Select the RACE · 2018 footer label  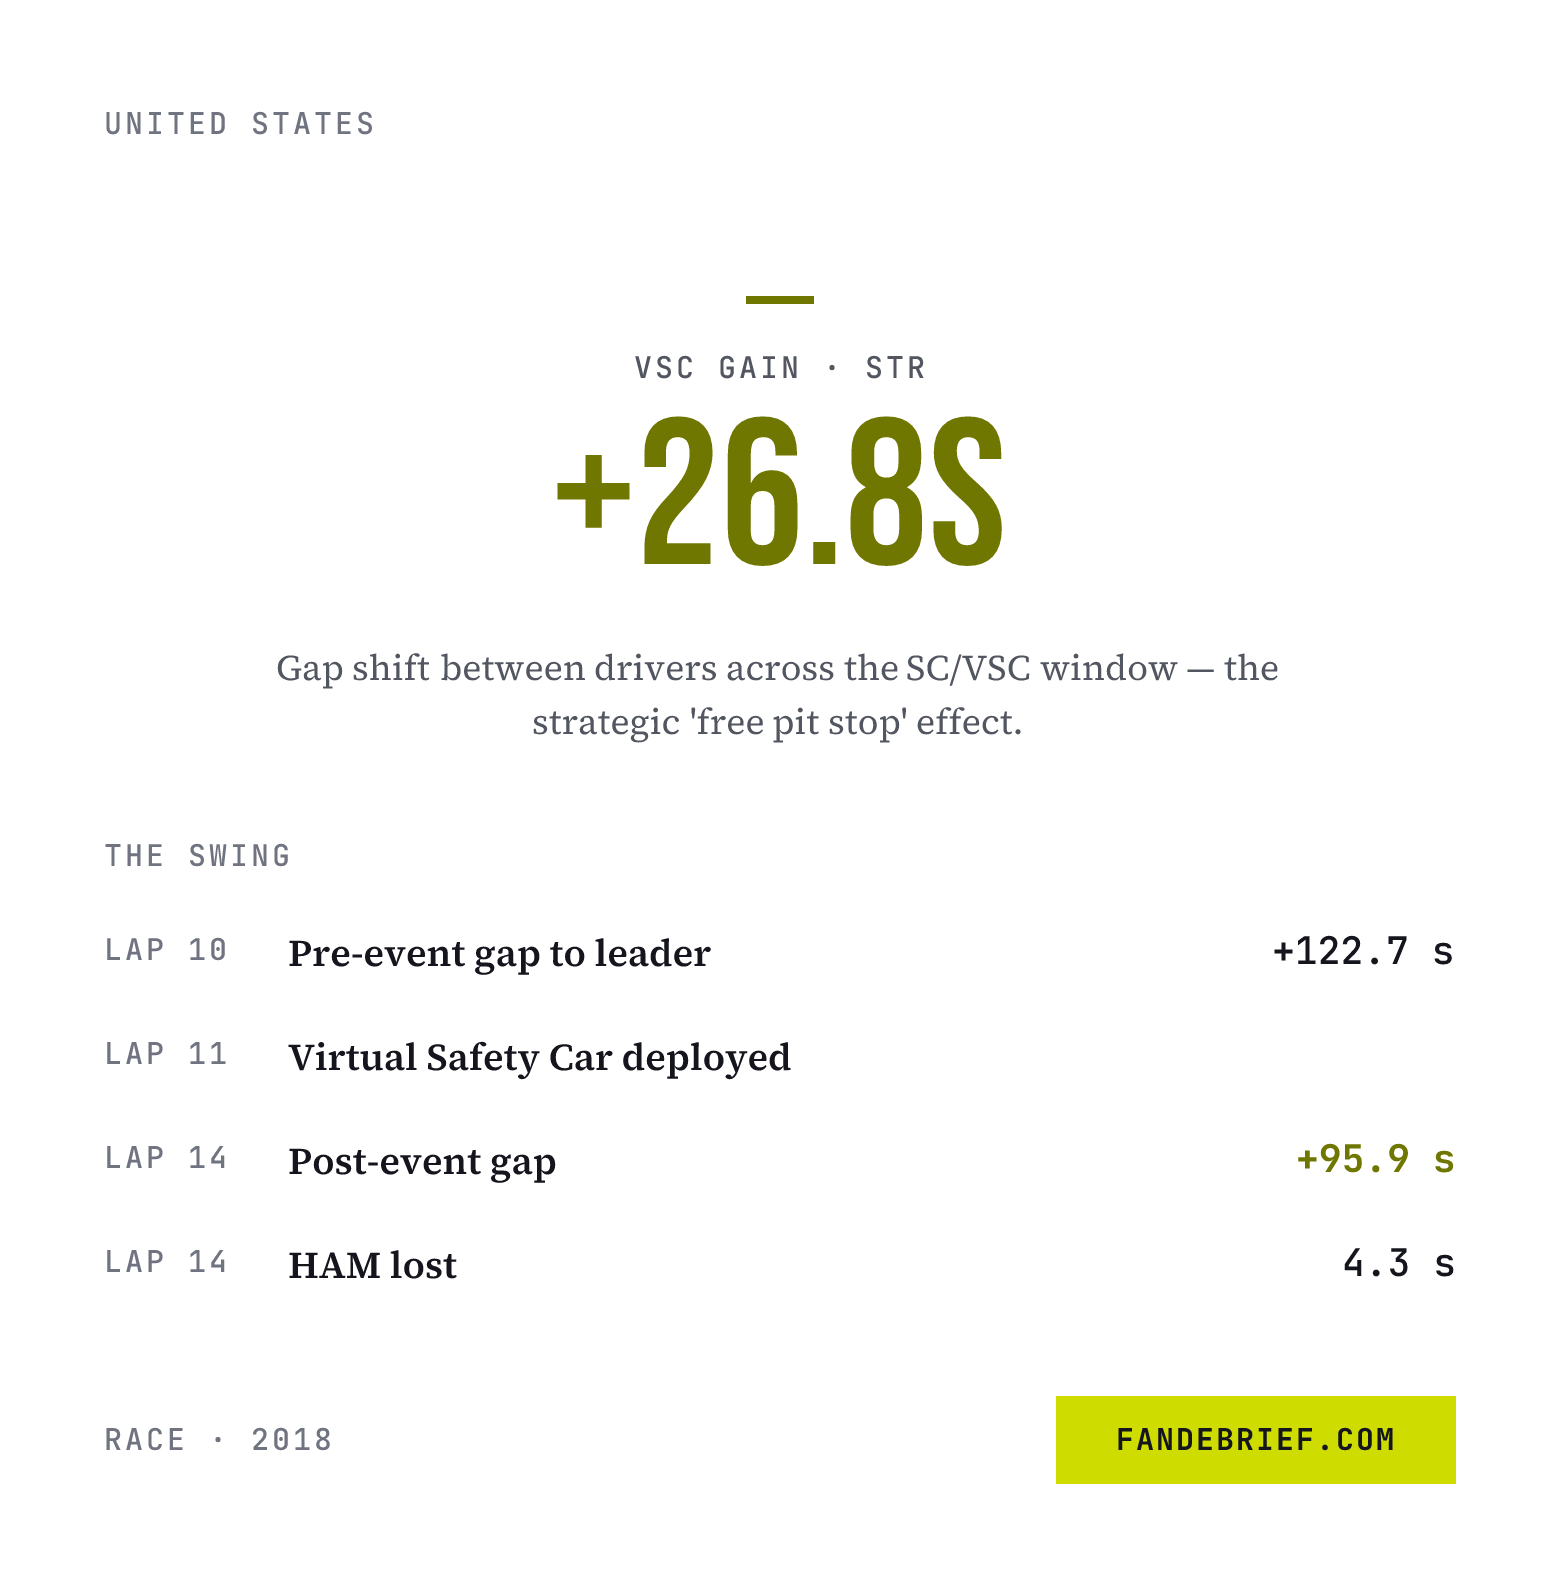click(x=219, y=1440)
